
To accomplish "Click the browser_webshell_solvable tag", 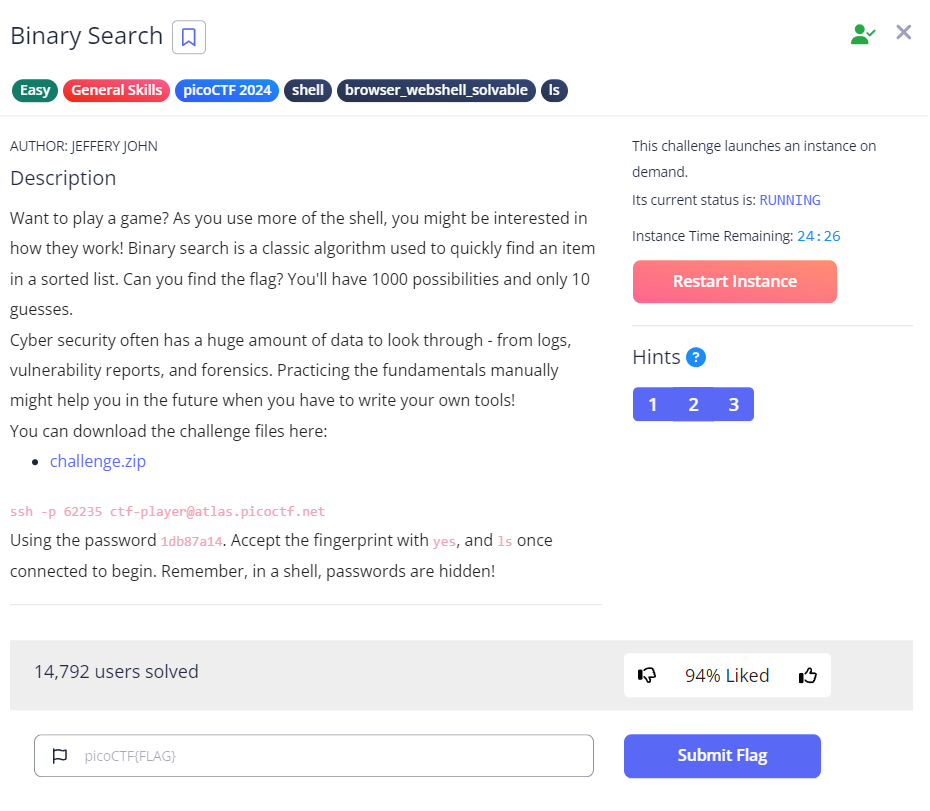I will click(436, 90).
